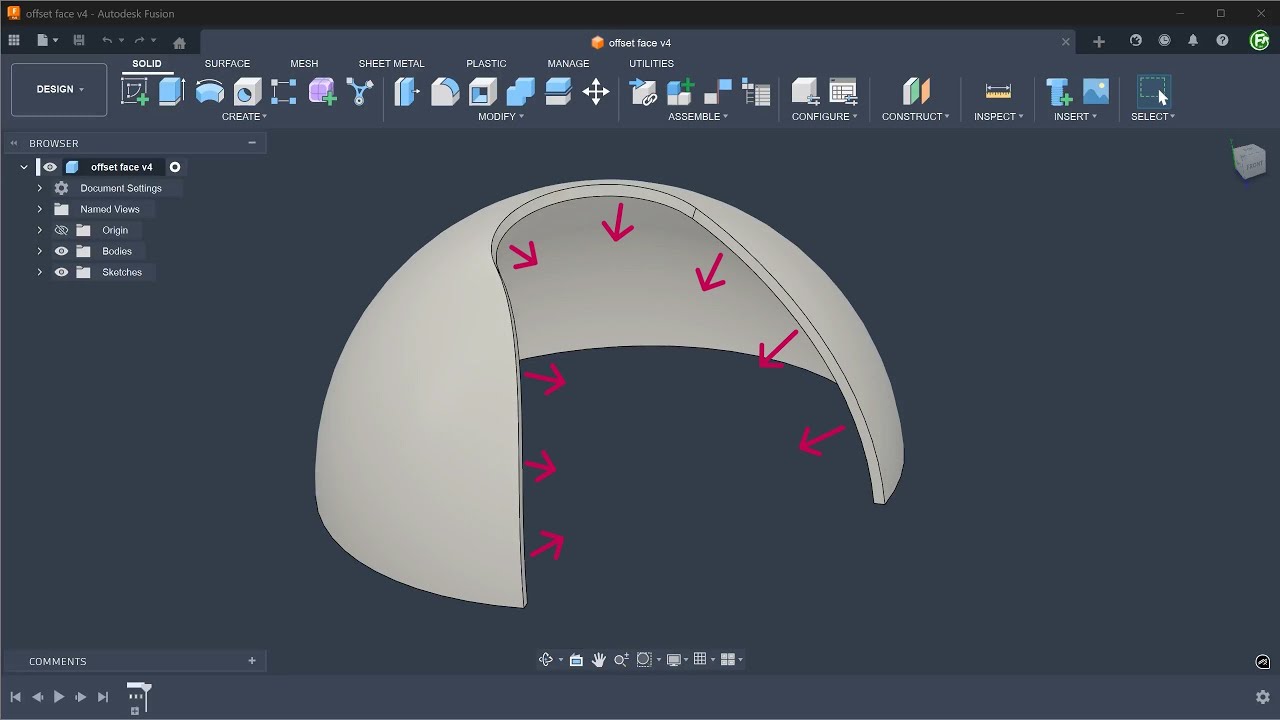Select the Measure tool

(x=998, y=92)
